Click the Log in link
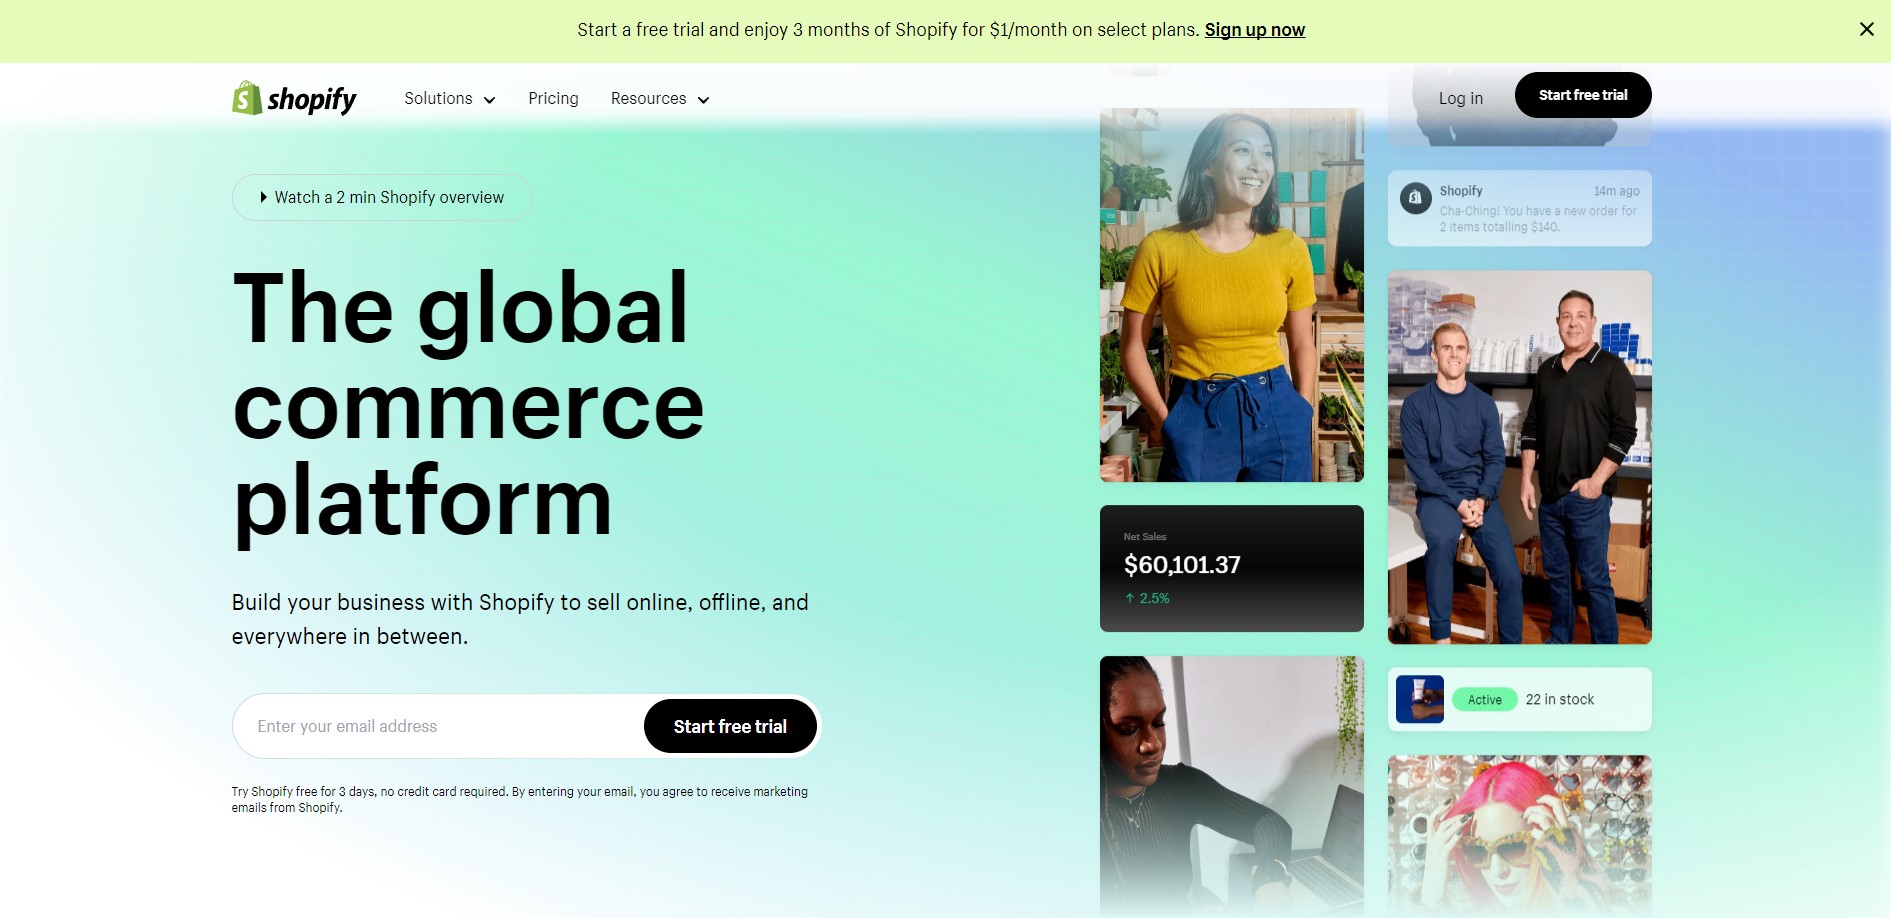 tap(1460, 98)
